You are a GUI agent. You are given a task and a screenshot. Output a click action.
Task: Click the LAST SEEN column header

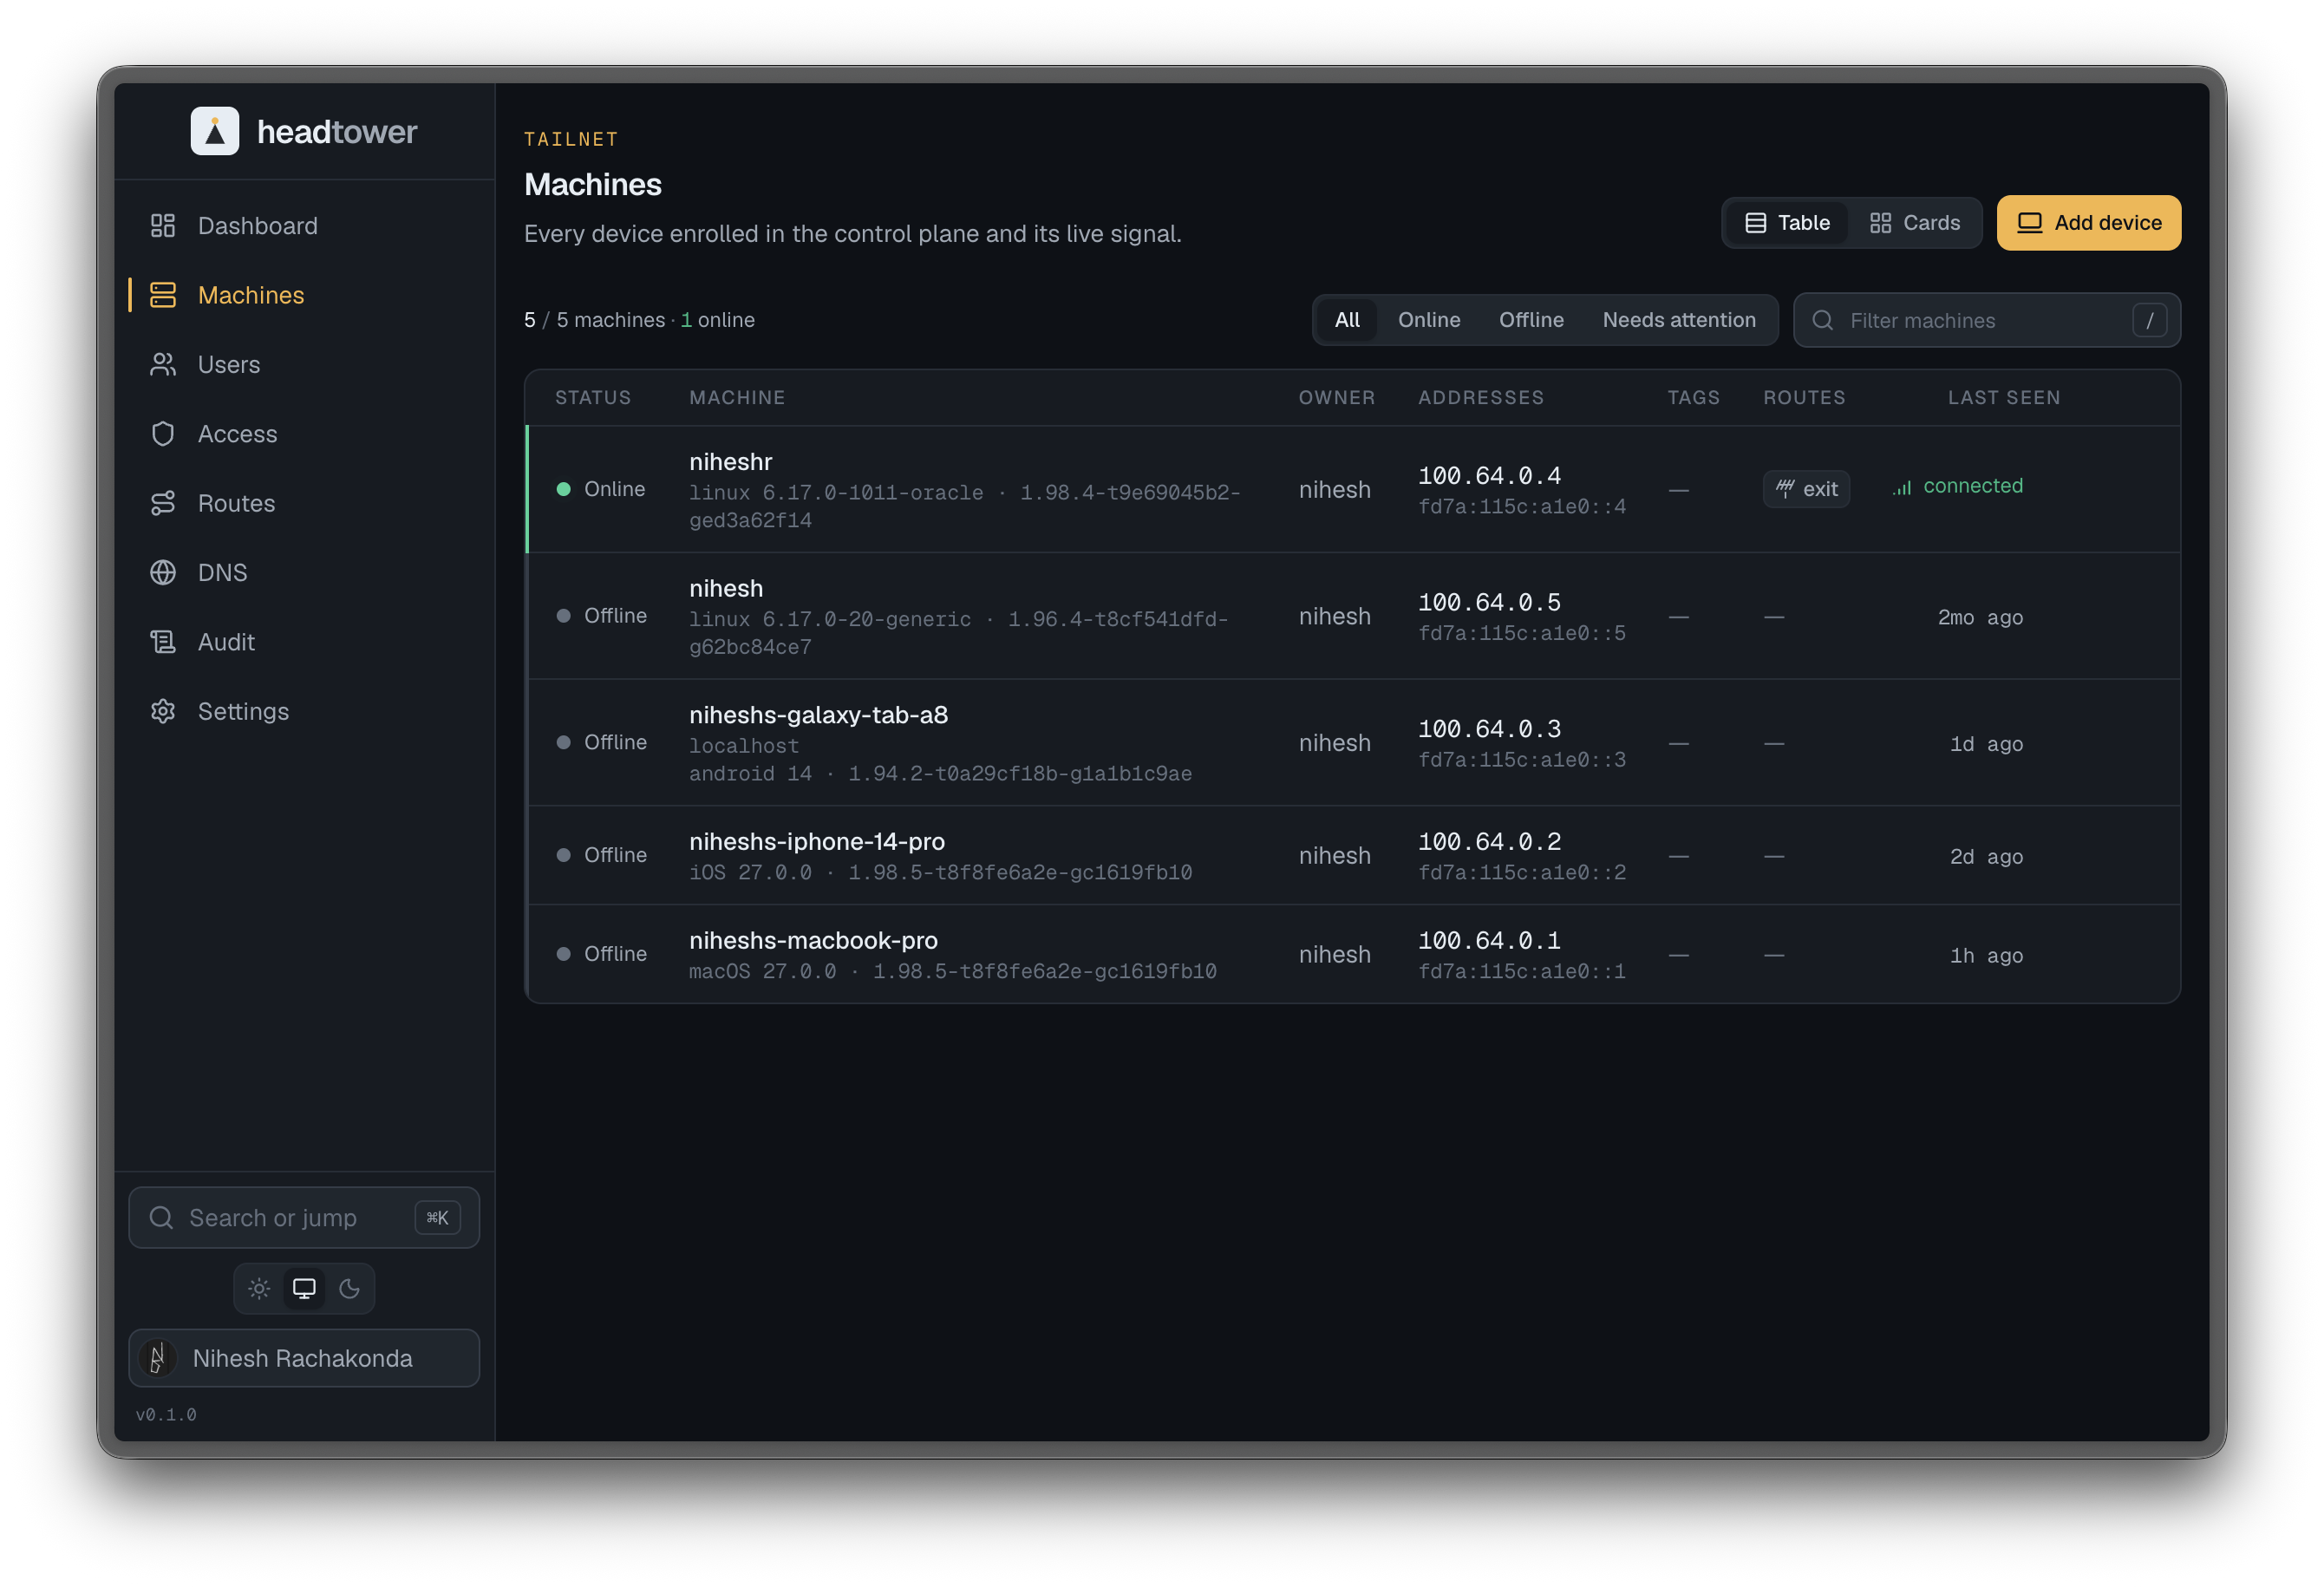coord(2004,398)
